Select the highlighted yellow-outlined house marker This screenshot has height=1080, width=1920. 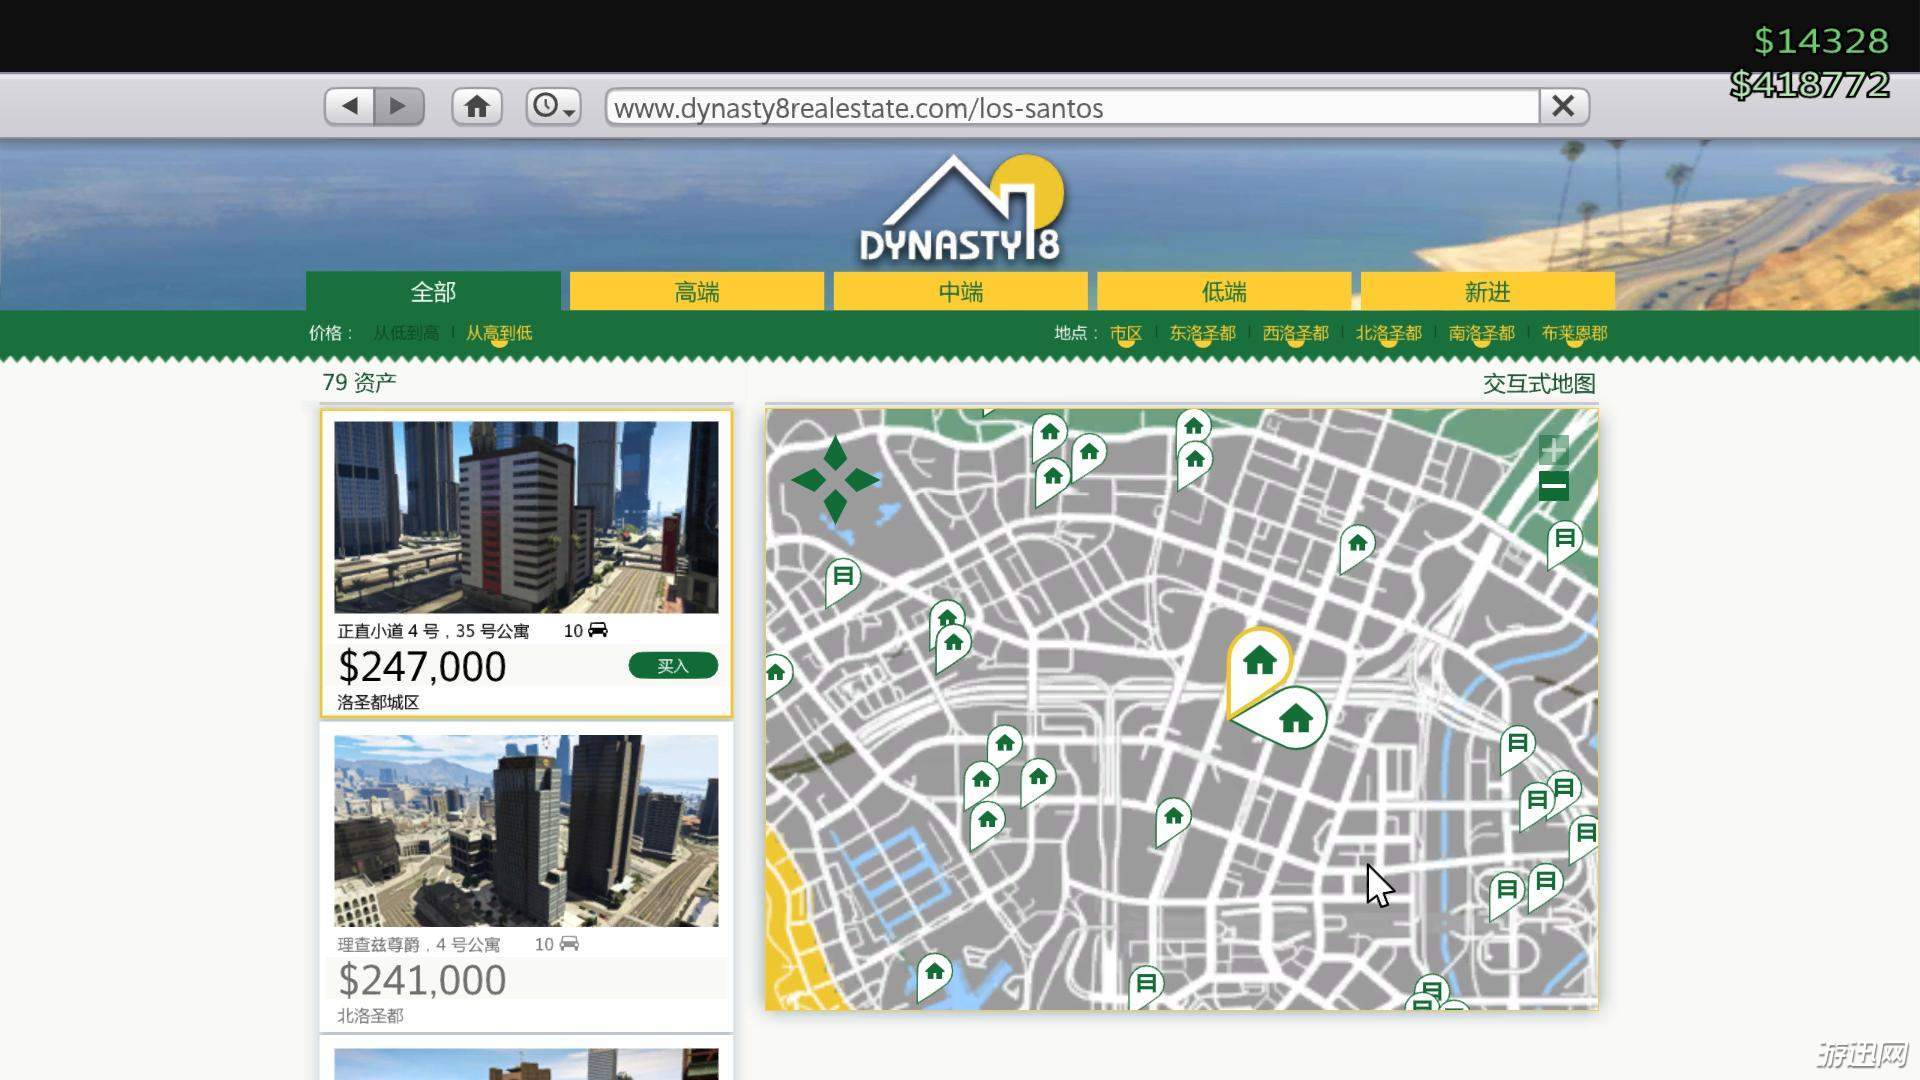point(1259,662)
